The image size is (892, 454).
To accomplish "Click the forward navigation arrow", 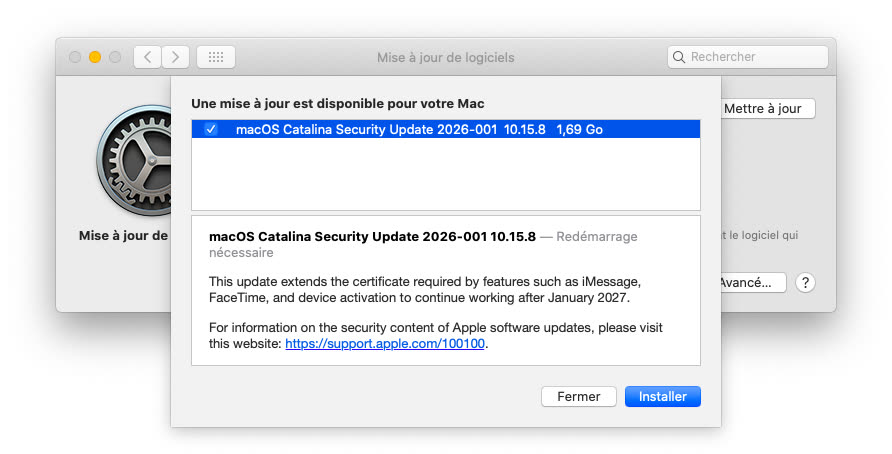I will point(176,57).
